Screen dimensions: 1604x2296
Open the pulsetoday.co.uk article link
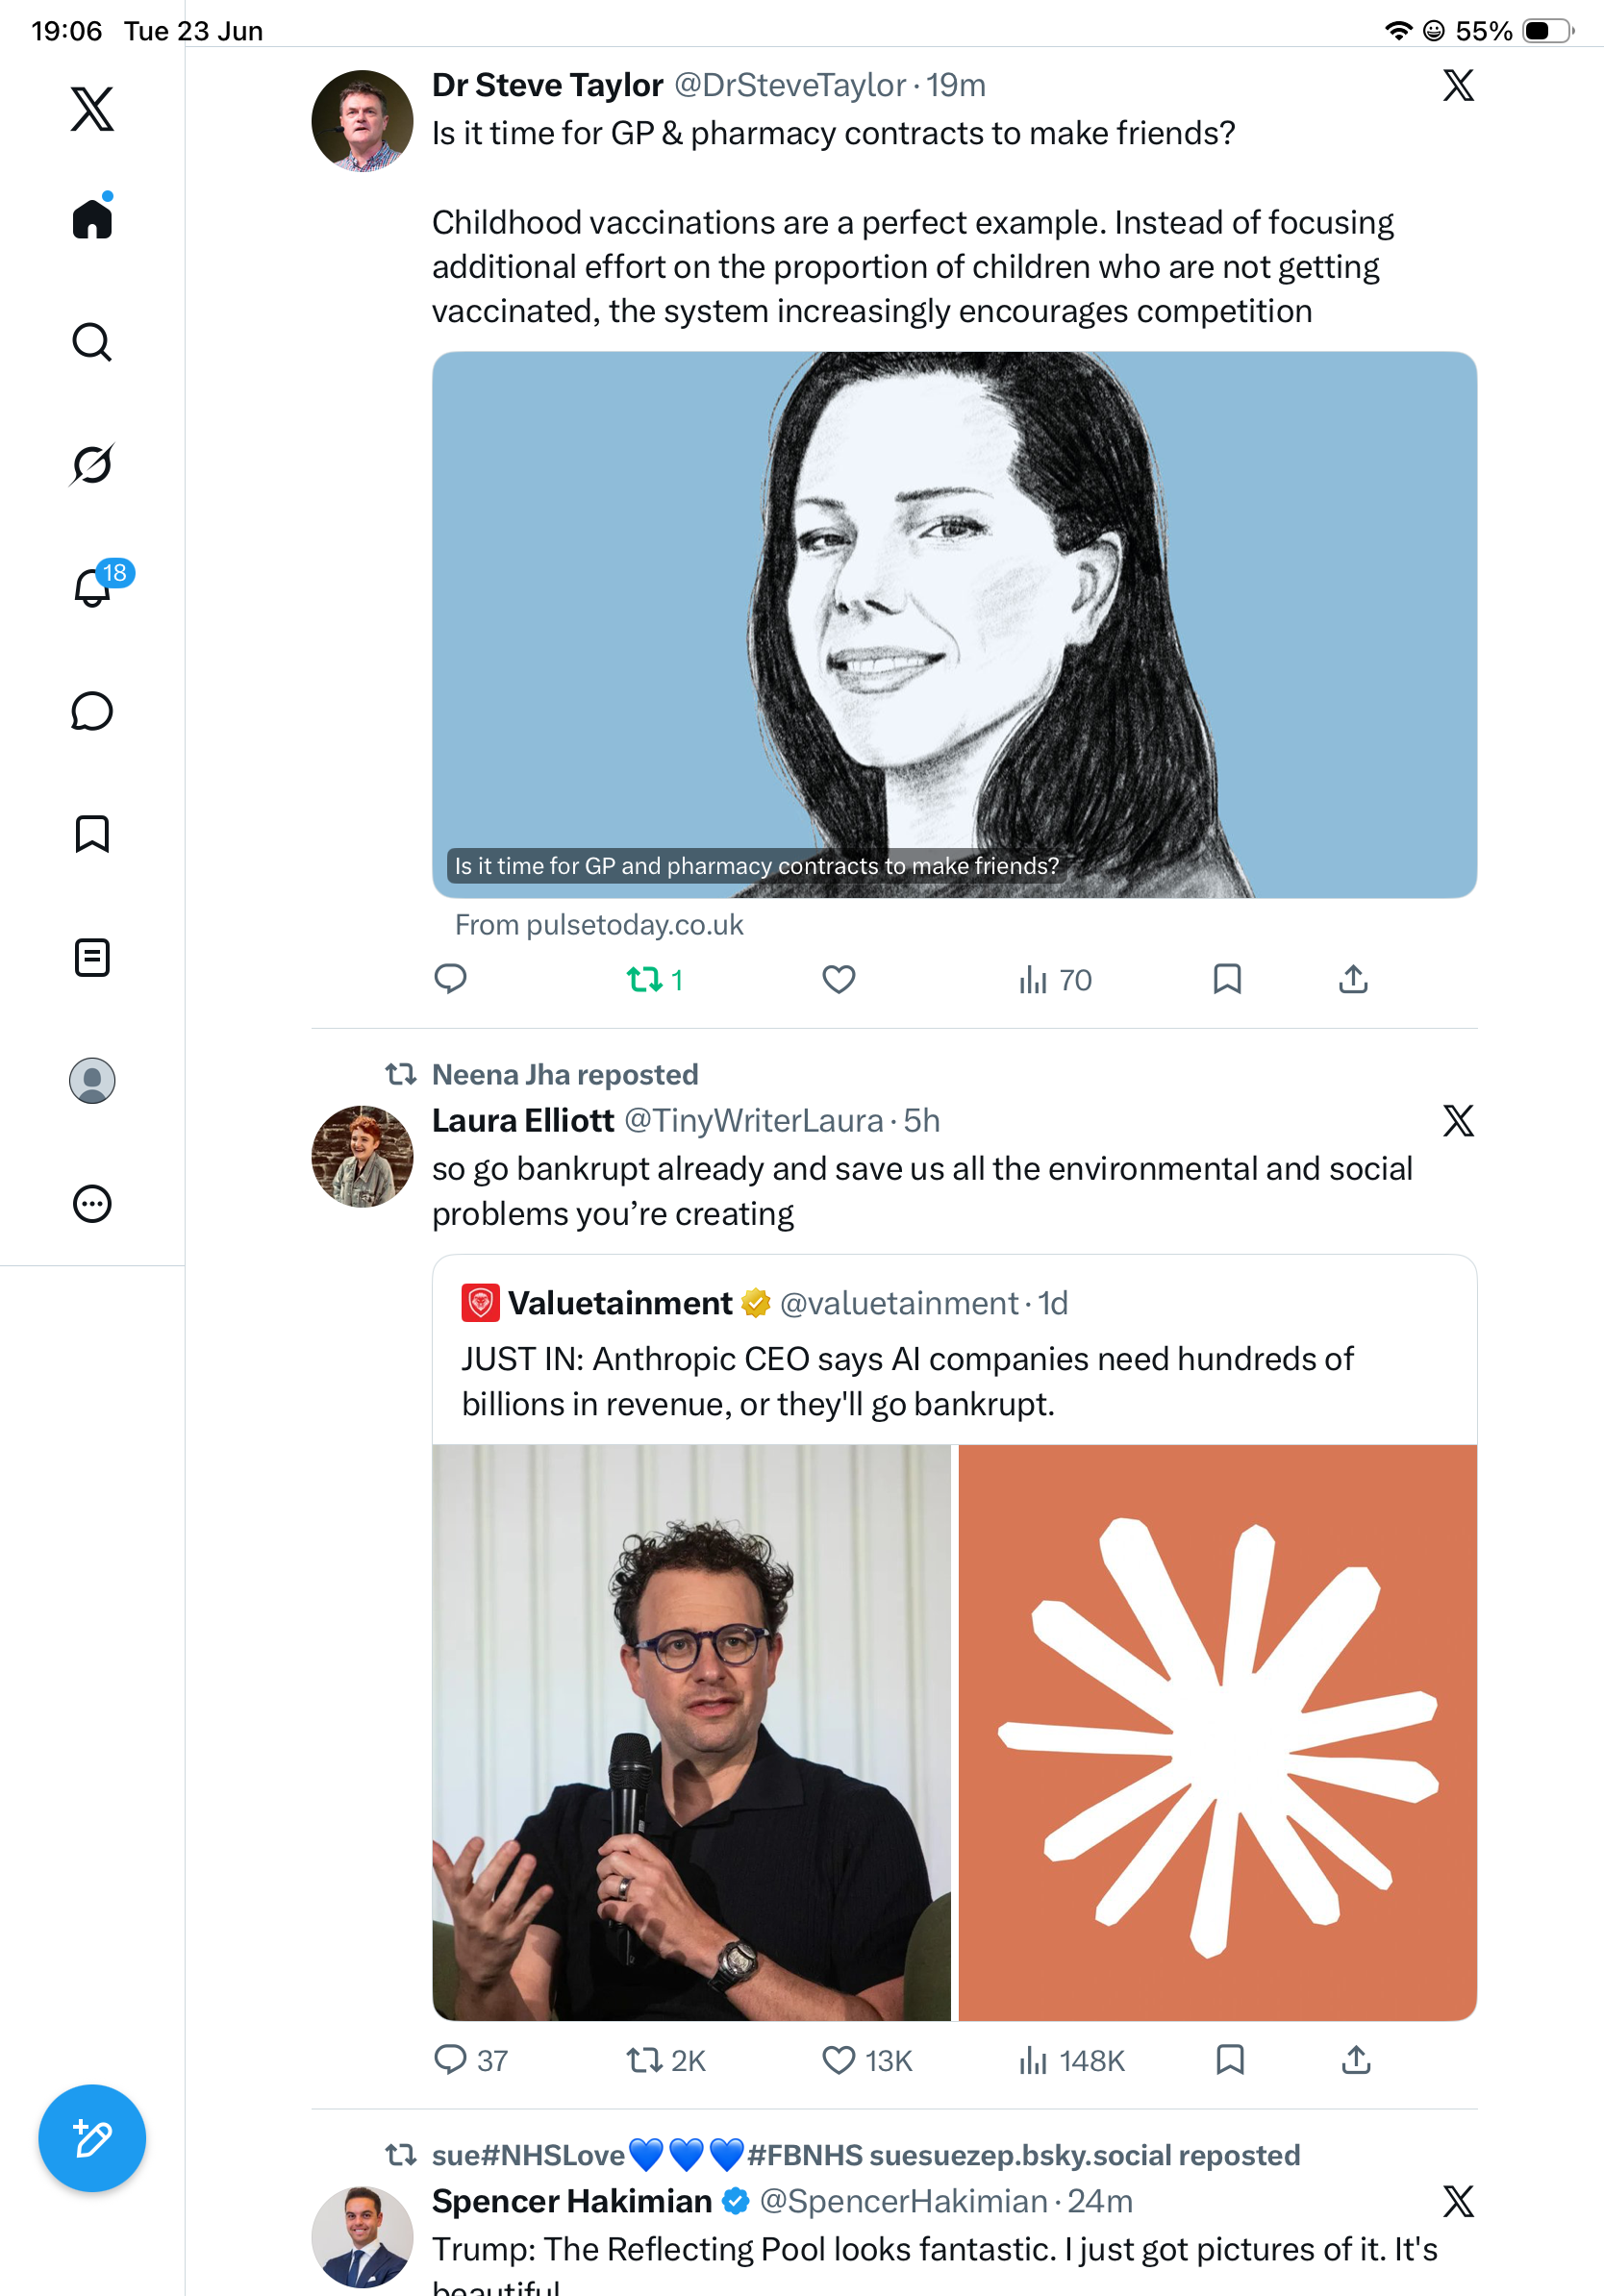pos(954,624)
